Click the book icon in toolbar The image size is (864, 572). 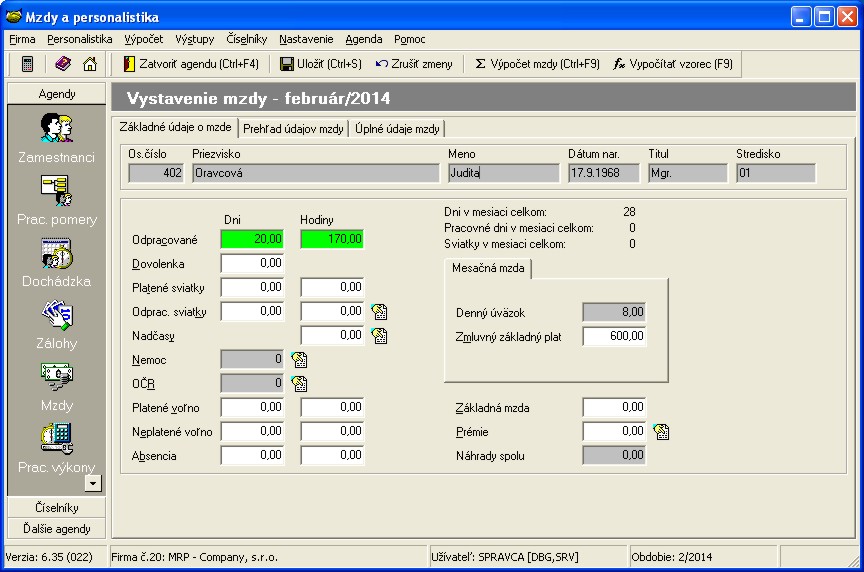(63, 64)
